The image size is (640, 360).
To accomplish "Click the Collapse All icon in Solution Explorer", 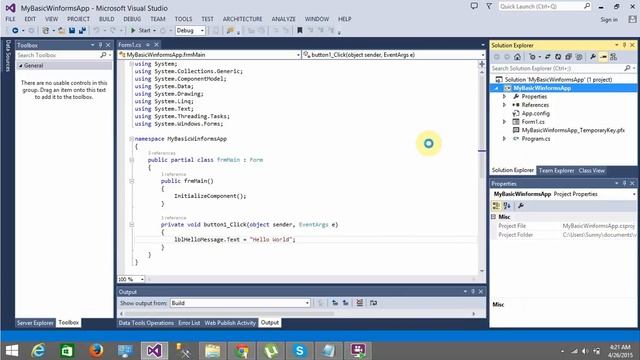I will click(x=568, y=57).
